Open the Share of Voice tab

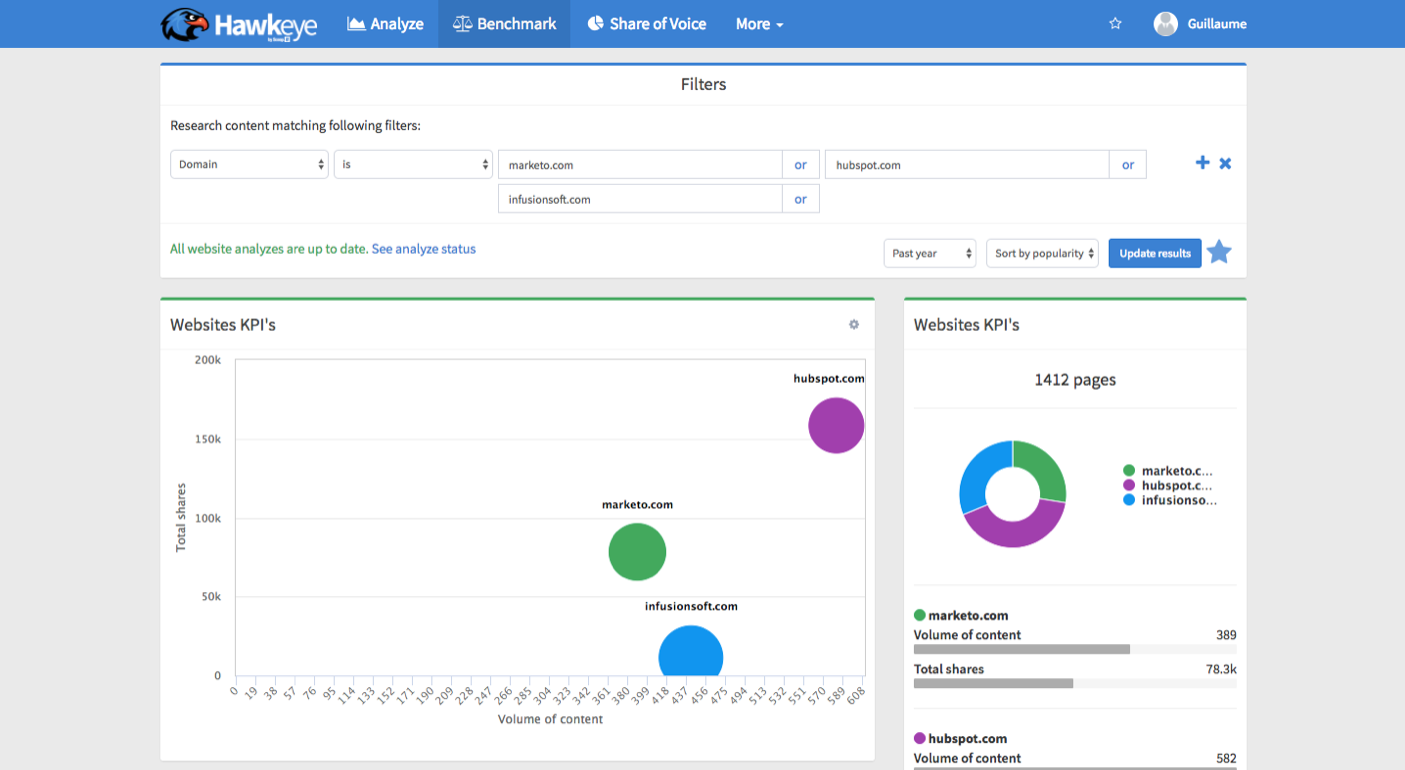pos(646,24)
